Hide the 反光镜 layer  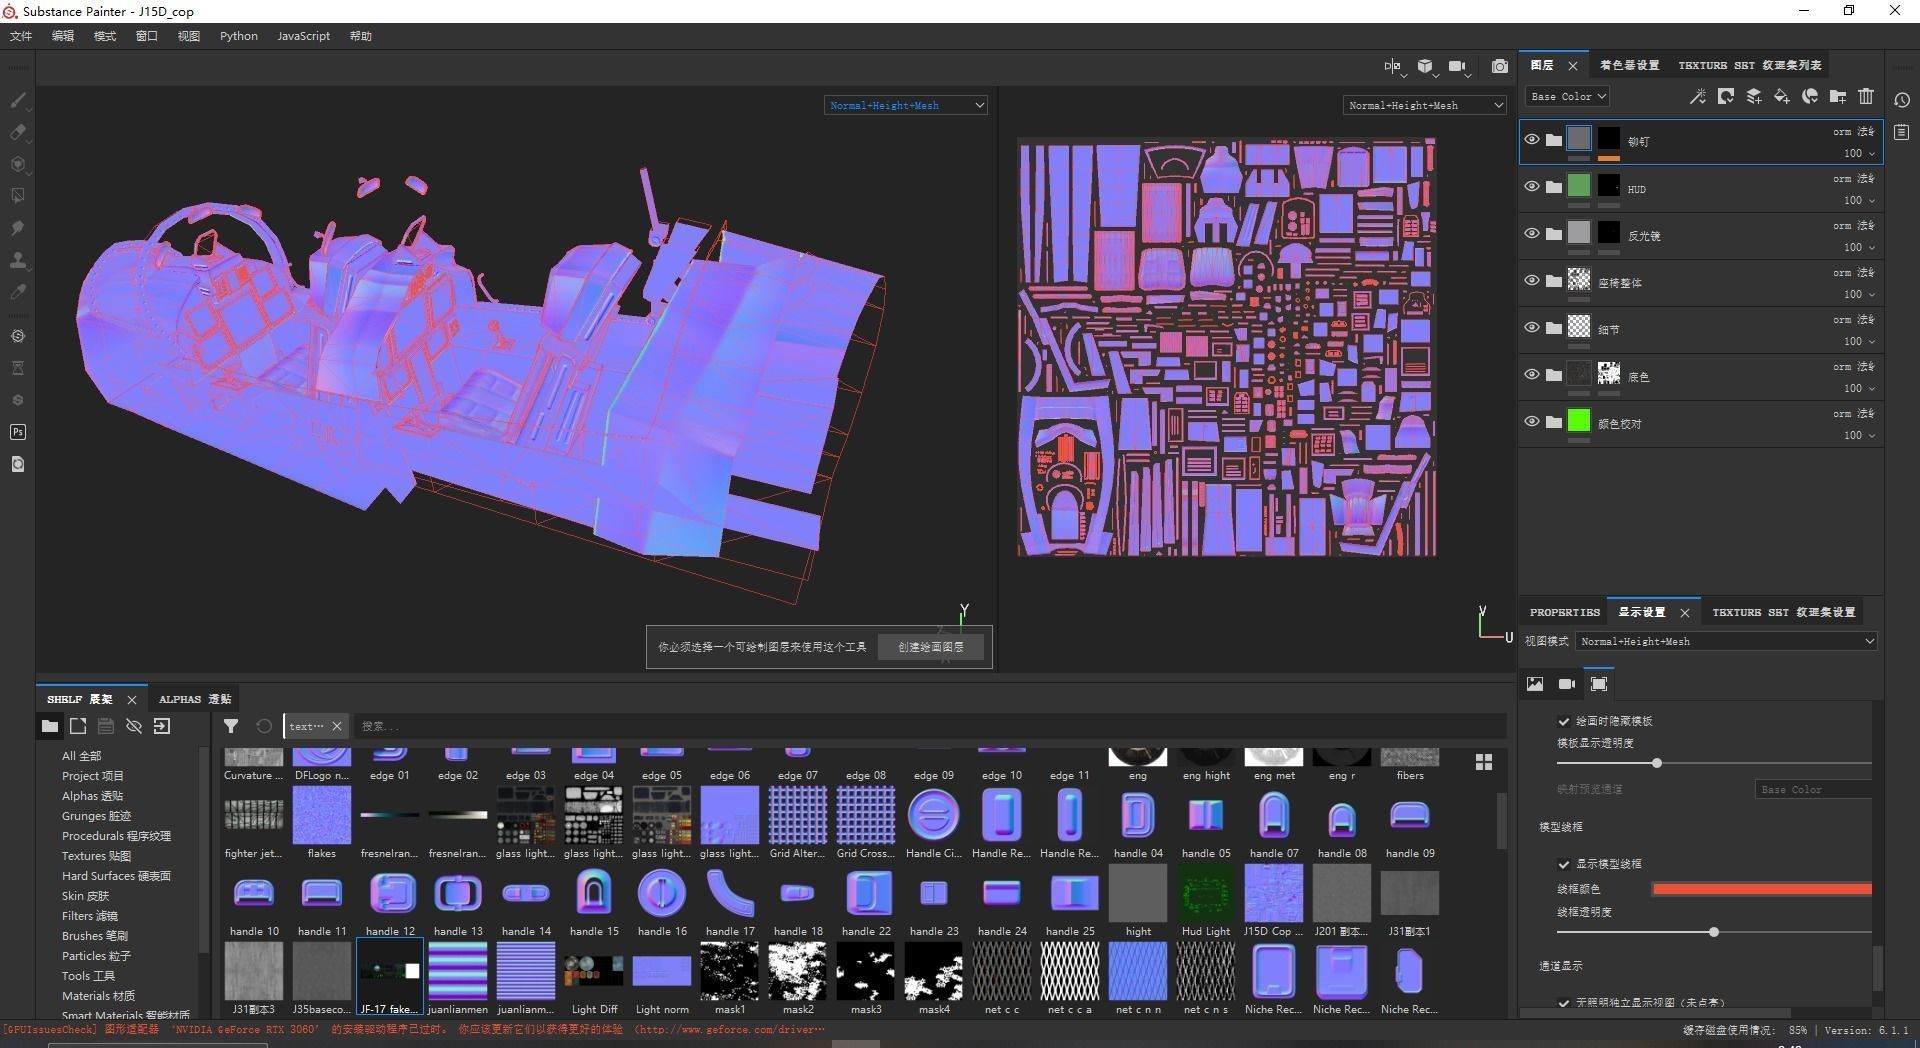coord(1532,234)
